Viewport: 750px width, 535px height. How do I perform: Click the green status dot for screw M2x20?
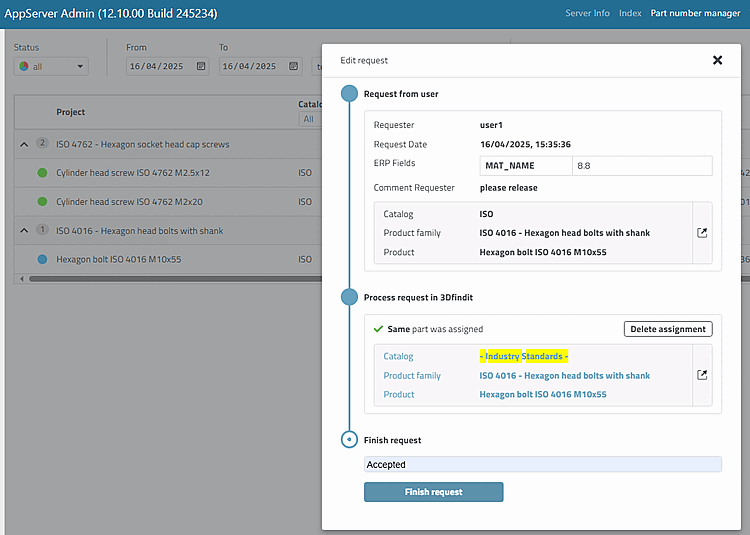[x=42, y=202]
